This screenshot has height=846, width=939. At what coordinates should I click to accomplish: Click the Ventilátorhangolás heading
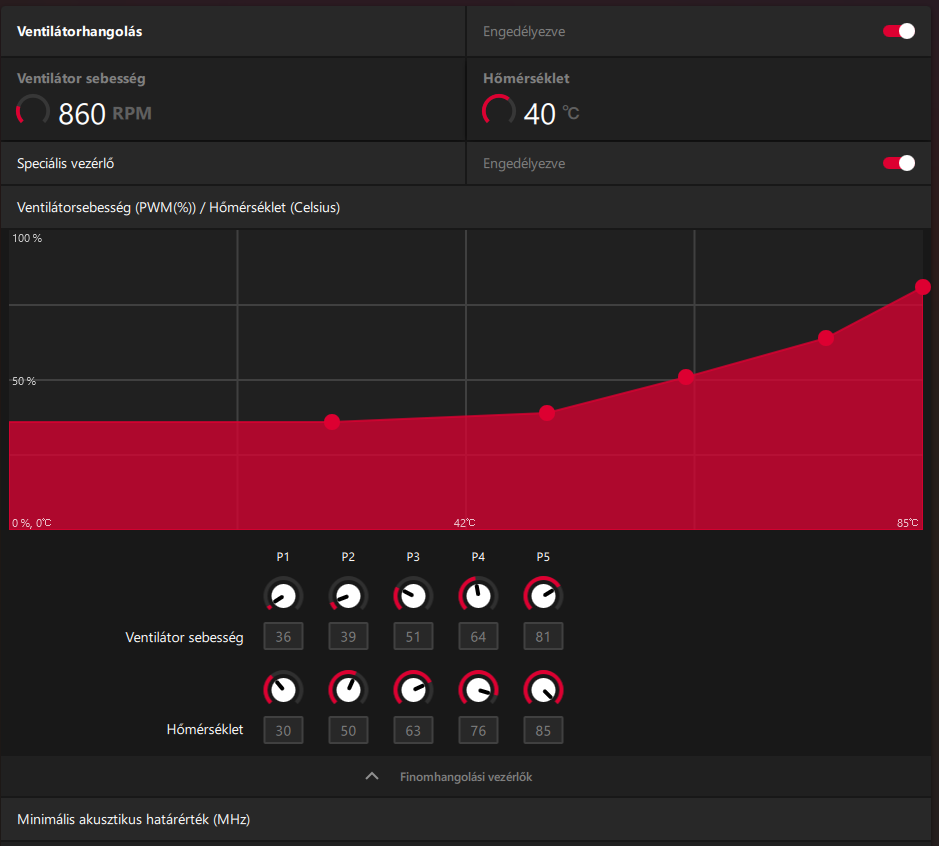pyautogui.click(x=80, y=32)
